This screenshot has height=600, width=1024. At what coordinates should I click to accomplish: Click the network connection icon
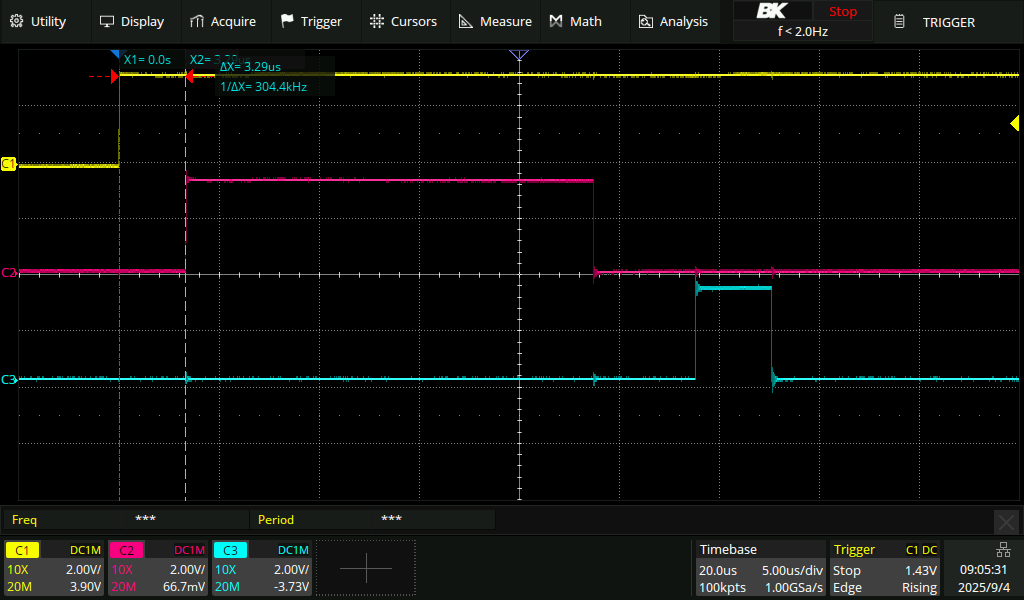pyautogui.click(x=1002, y=550)
